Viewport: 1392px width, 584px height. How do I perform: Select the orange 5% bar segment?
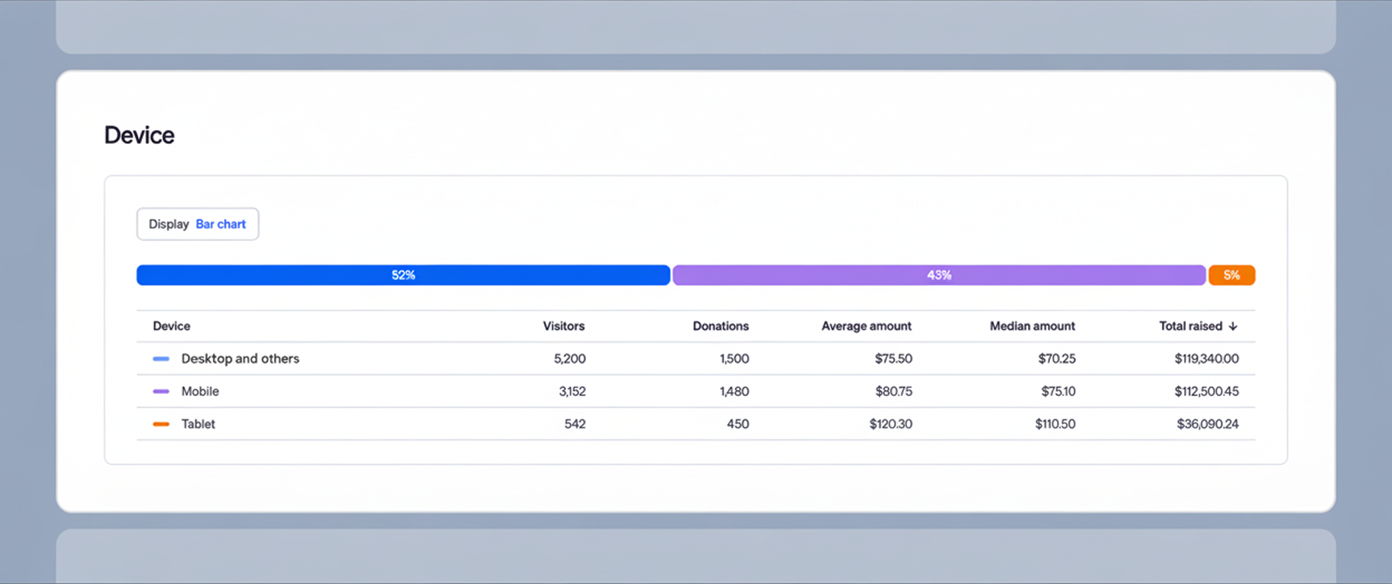click(1232, 274)
